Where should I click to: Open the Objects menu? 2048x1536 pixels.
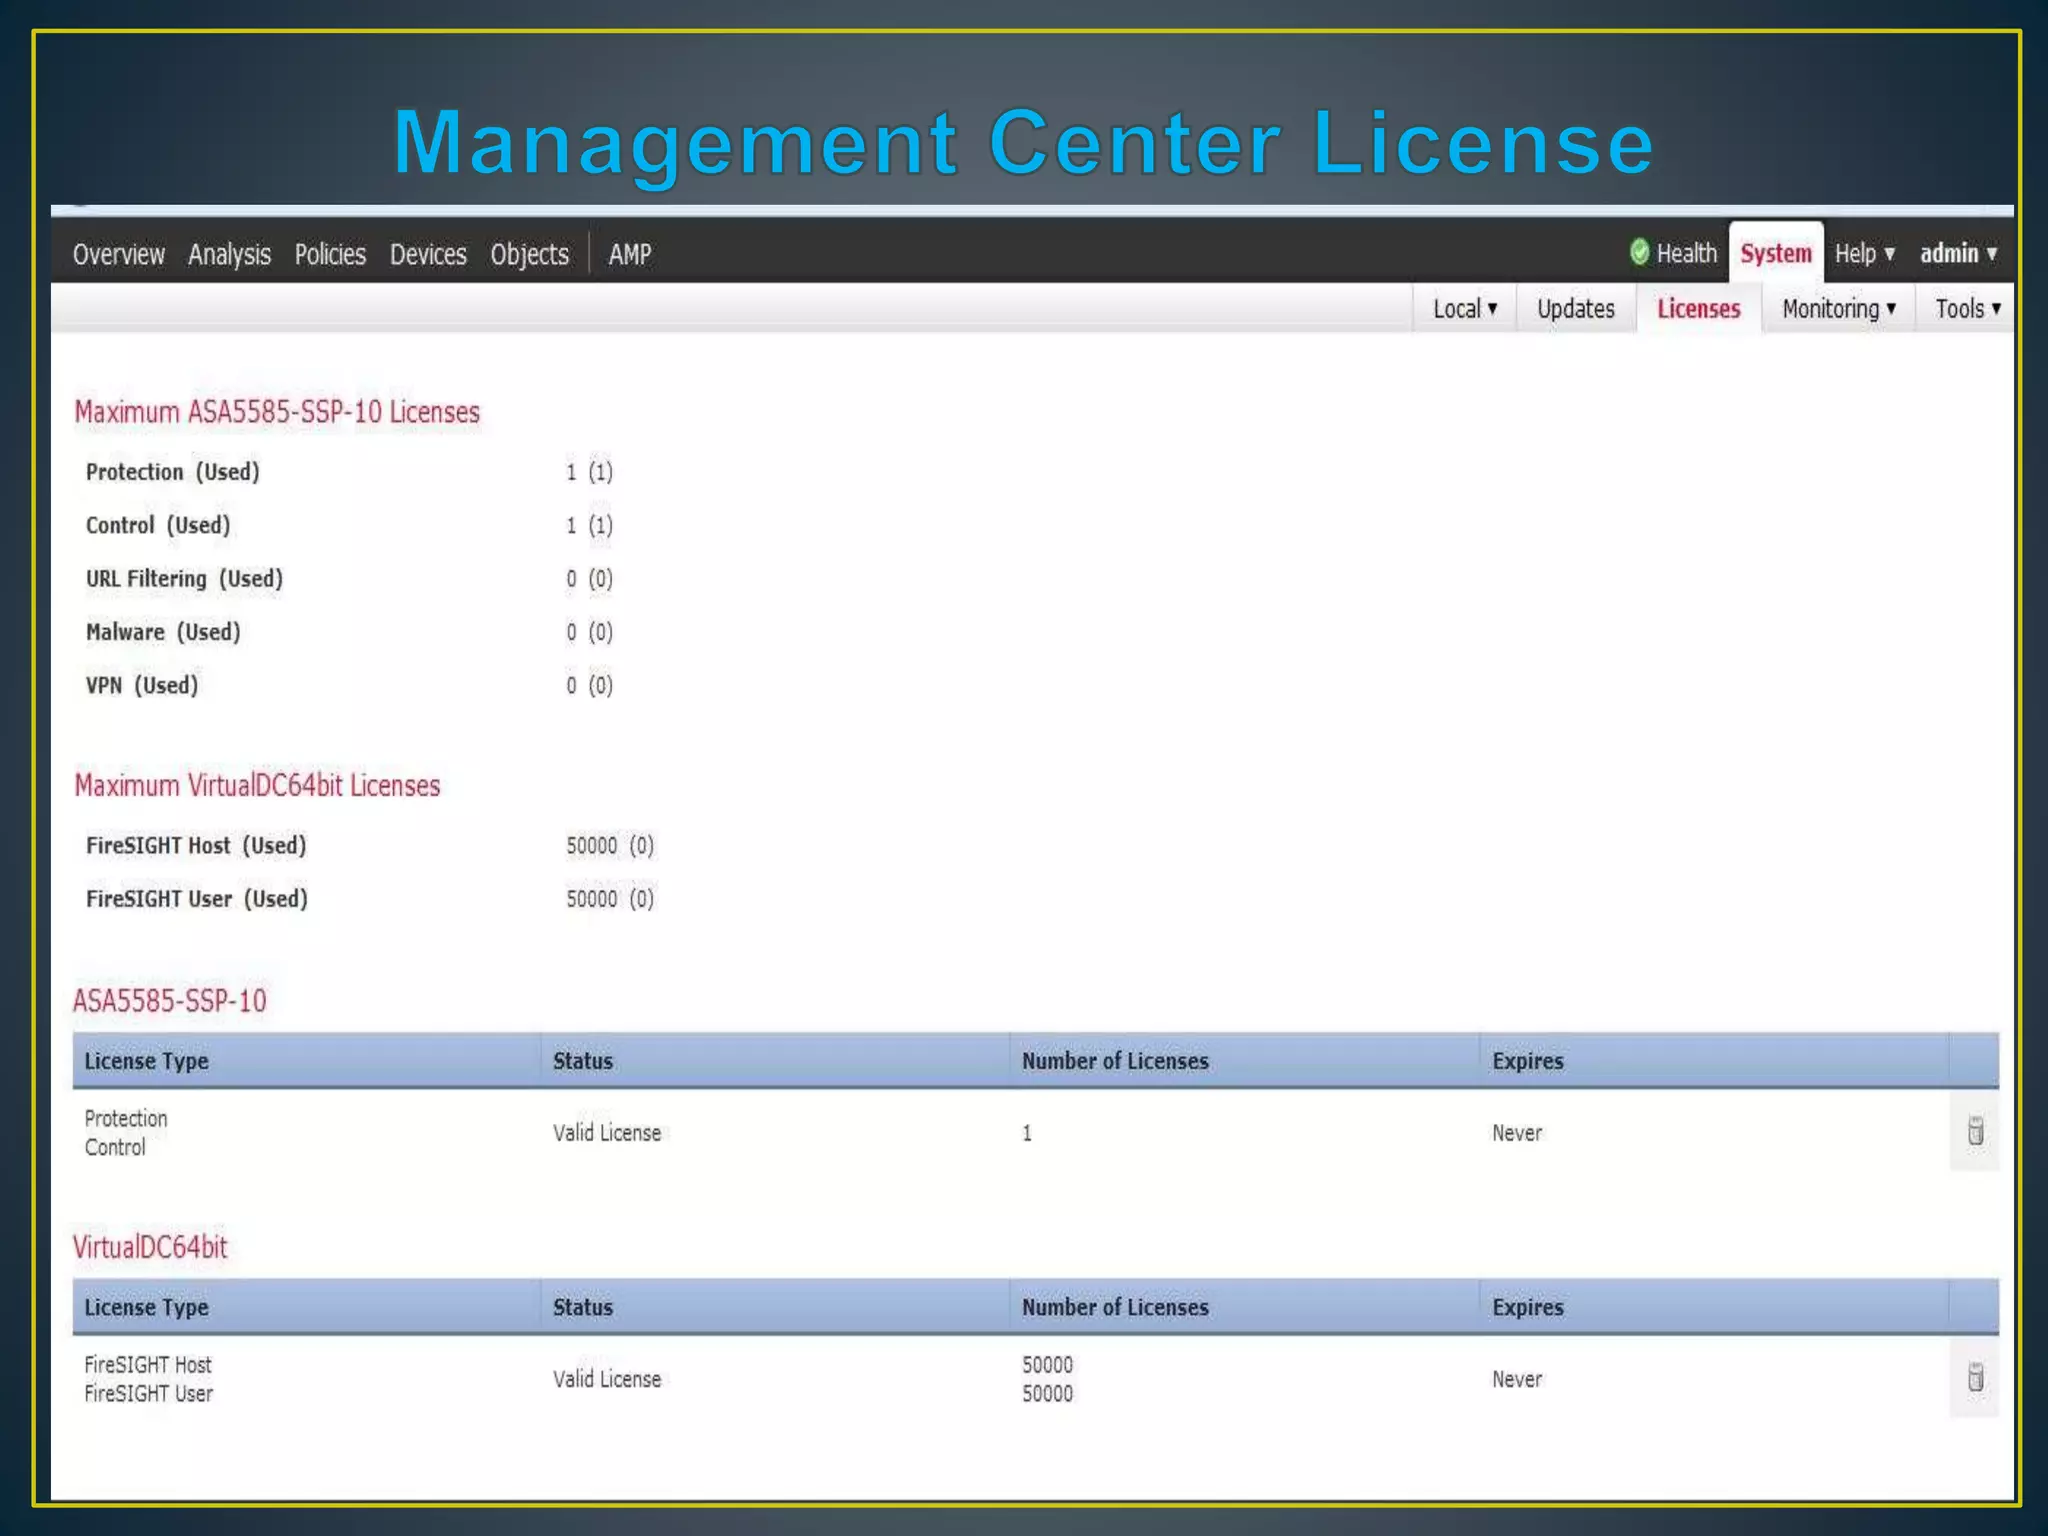(530, 254)
